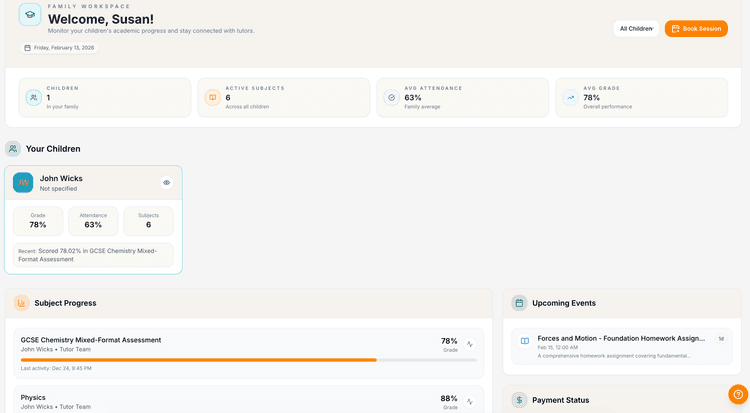This screenshot has height=413, width=750.
Task: Click the Welcome, Susan! heading
Action: (x=101, y=19)
